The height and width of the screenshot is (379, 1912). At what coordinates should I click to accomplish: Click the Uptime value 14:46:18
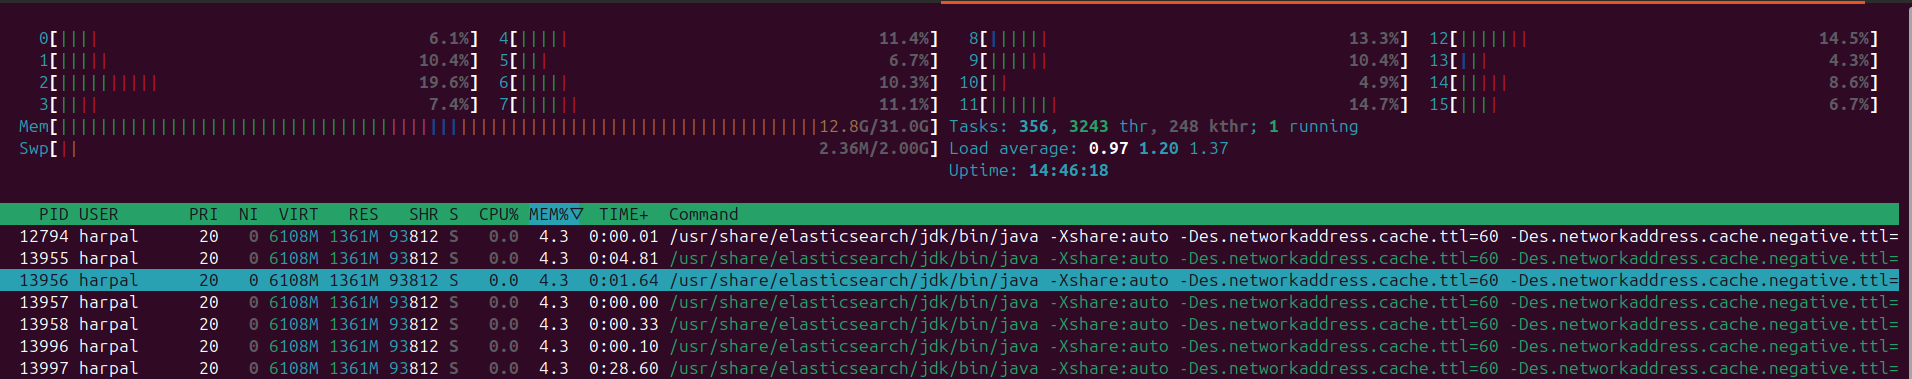(1068, 170)
